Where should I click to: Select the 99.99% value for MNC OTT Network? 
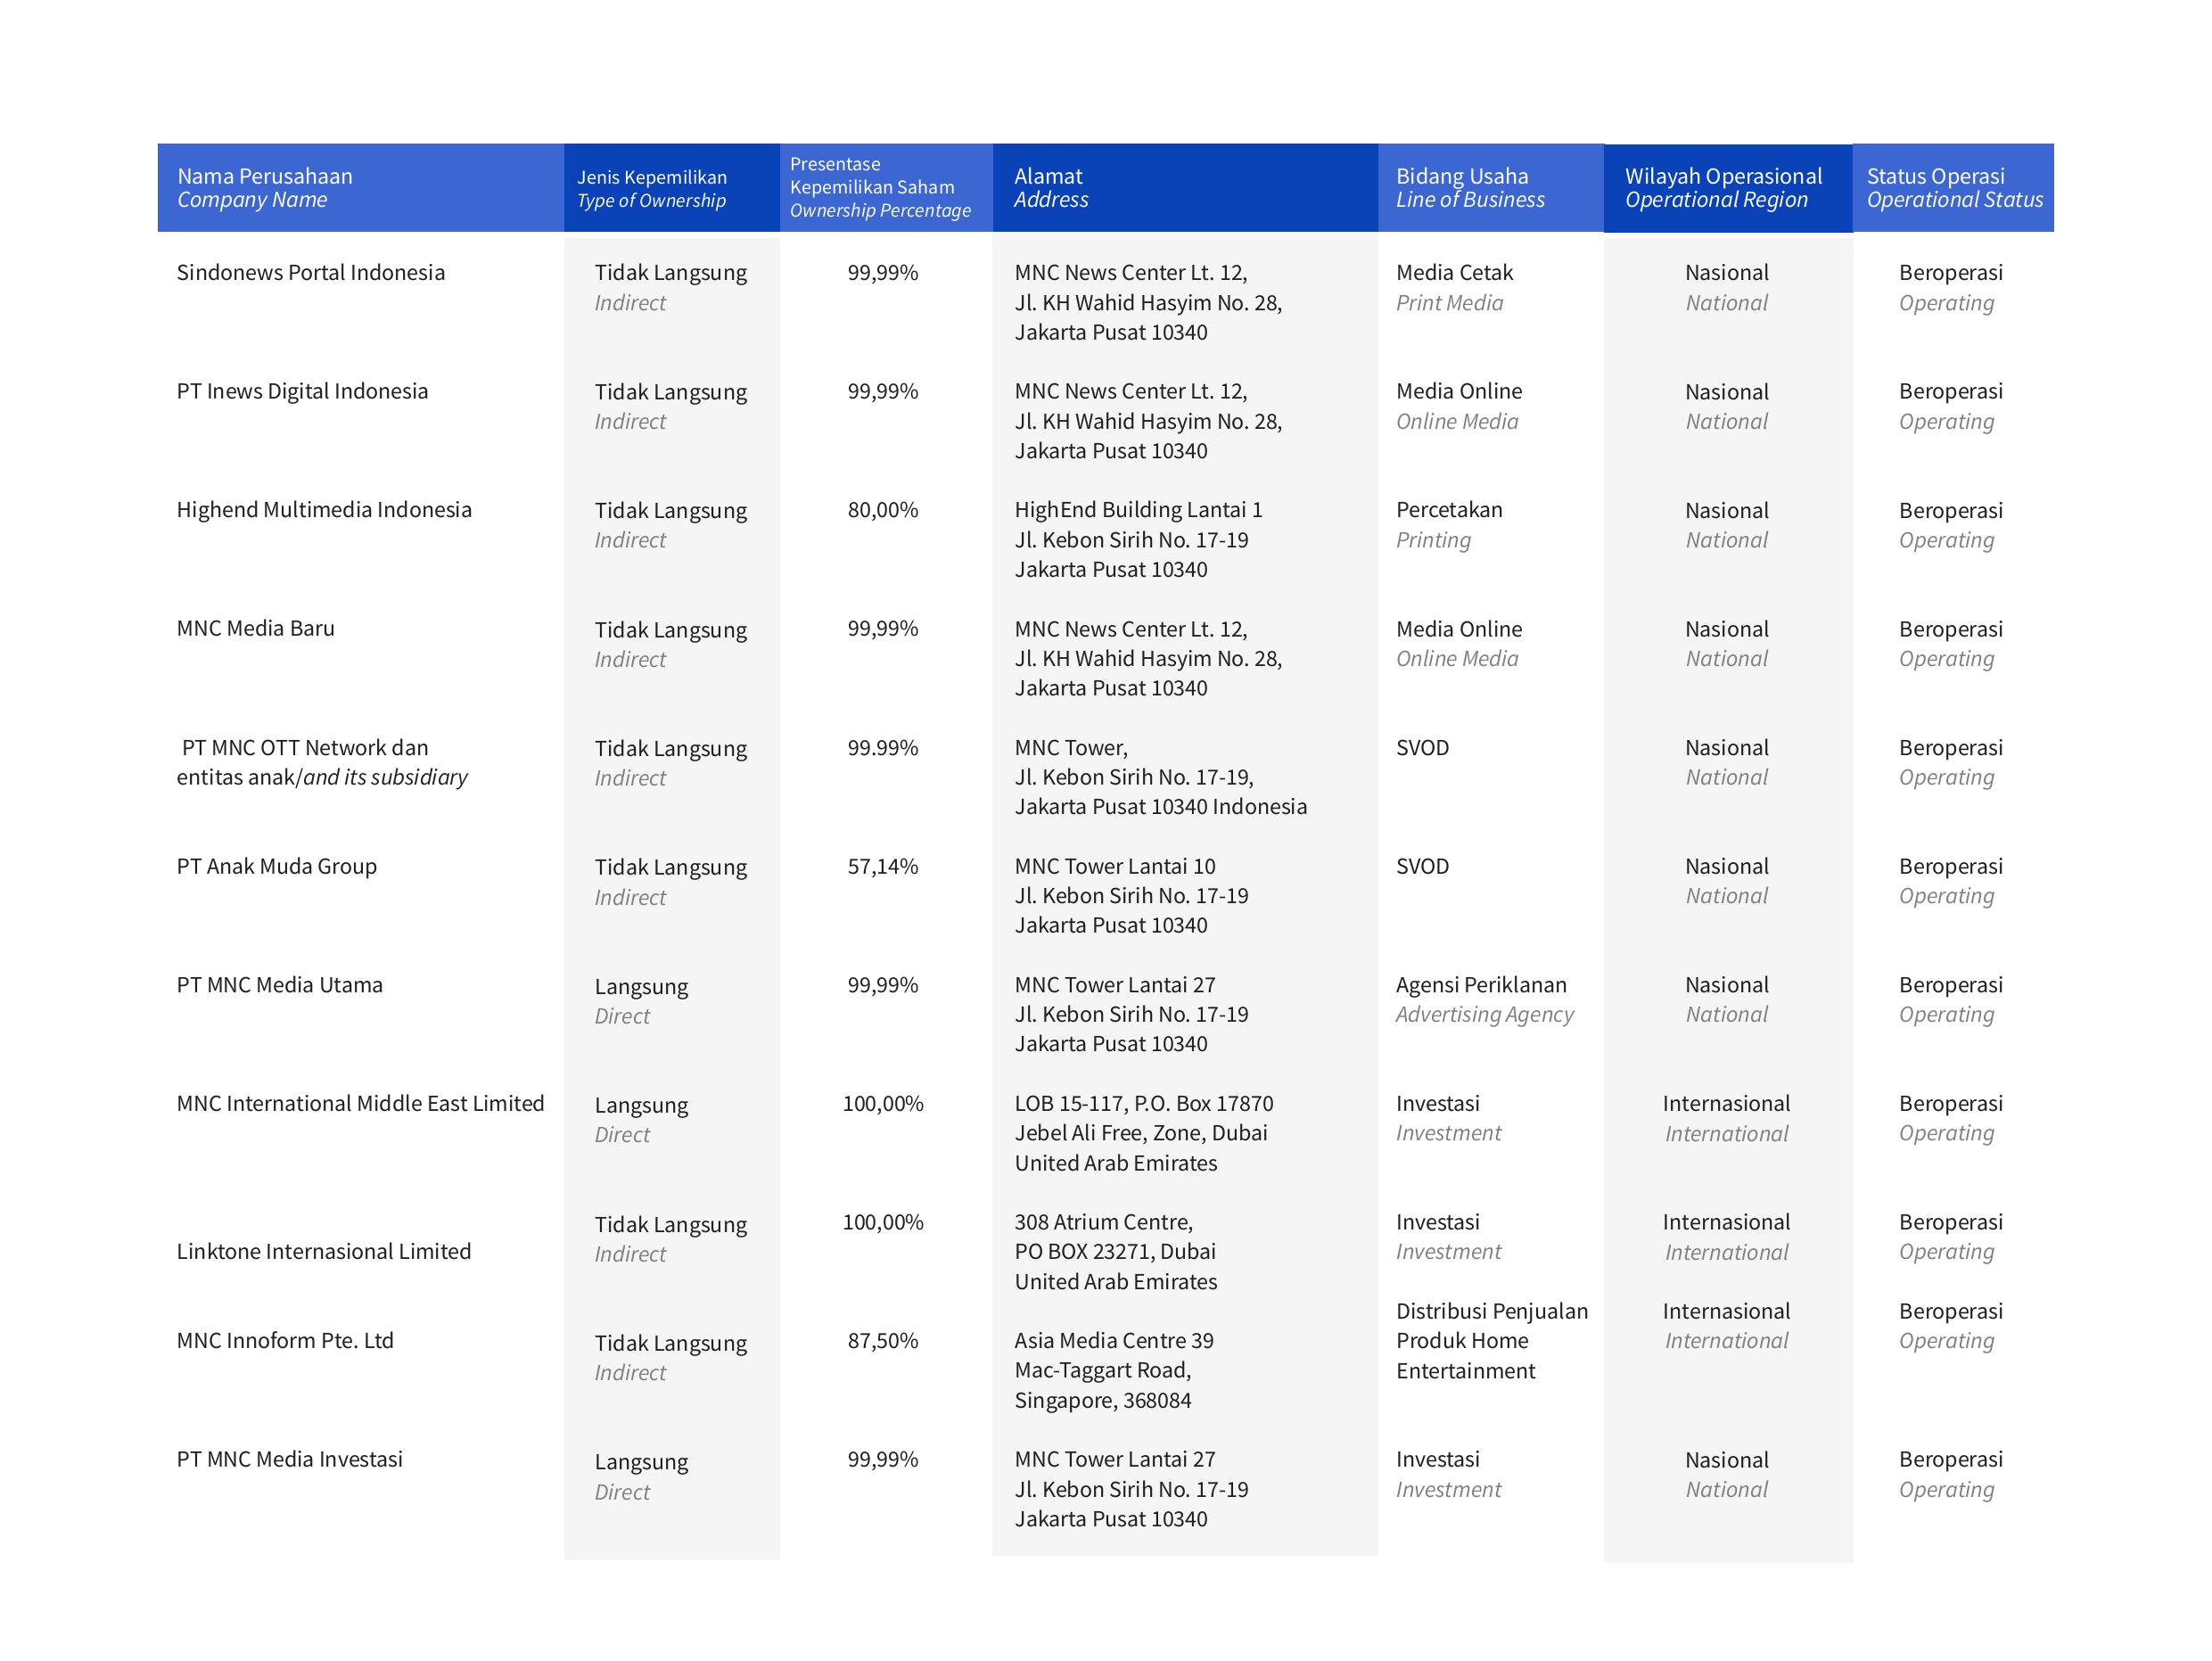883,748
